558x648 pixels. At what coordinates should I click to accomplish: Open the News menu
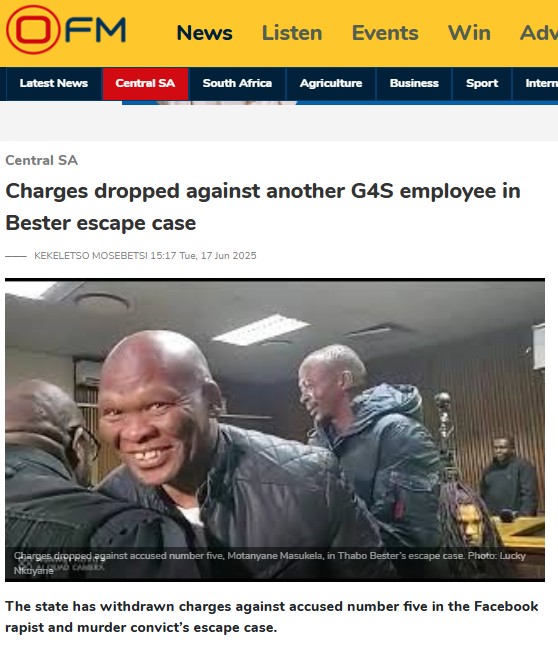click(204, 33)
